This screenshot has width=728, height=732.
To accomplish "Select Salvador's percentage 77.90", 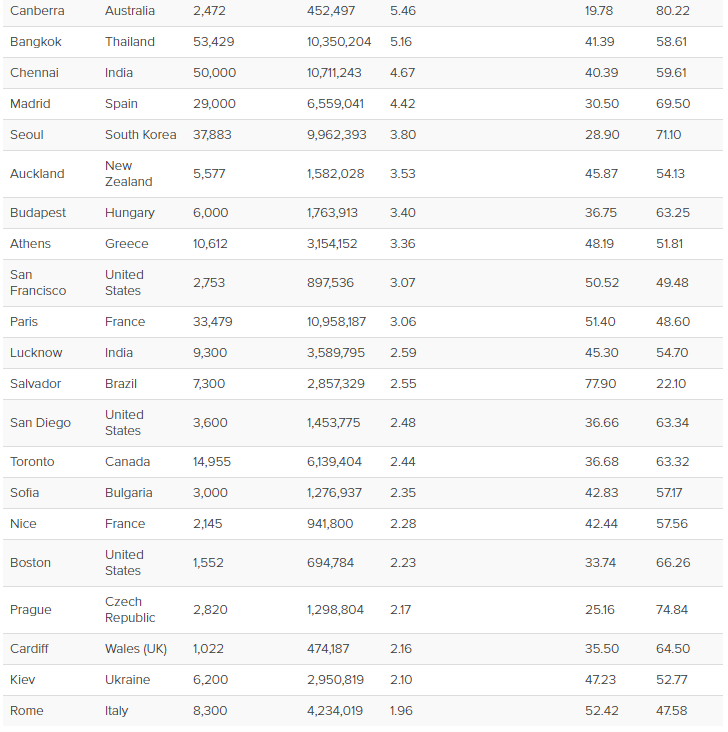I will point(600,384).
